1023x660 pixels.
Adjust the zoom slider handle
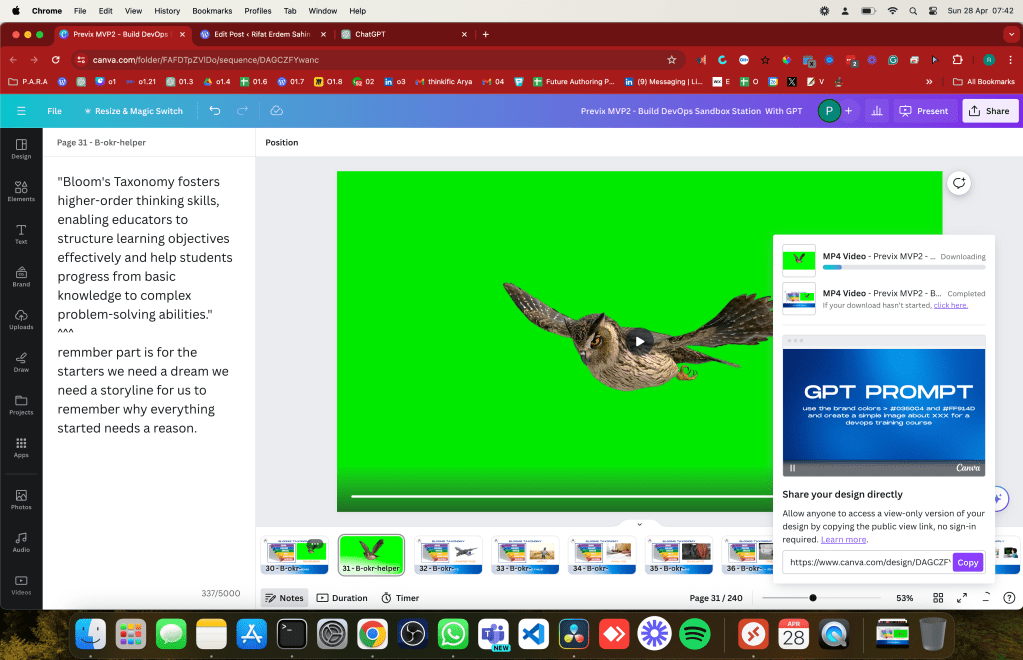(x=813, y=597)
